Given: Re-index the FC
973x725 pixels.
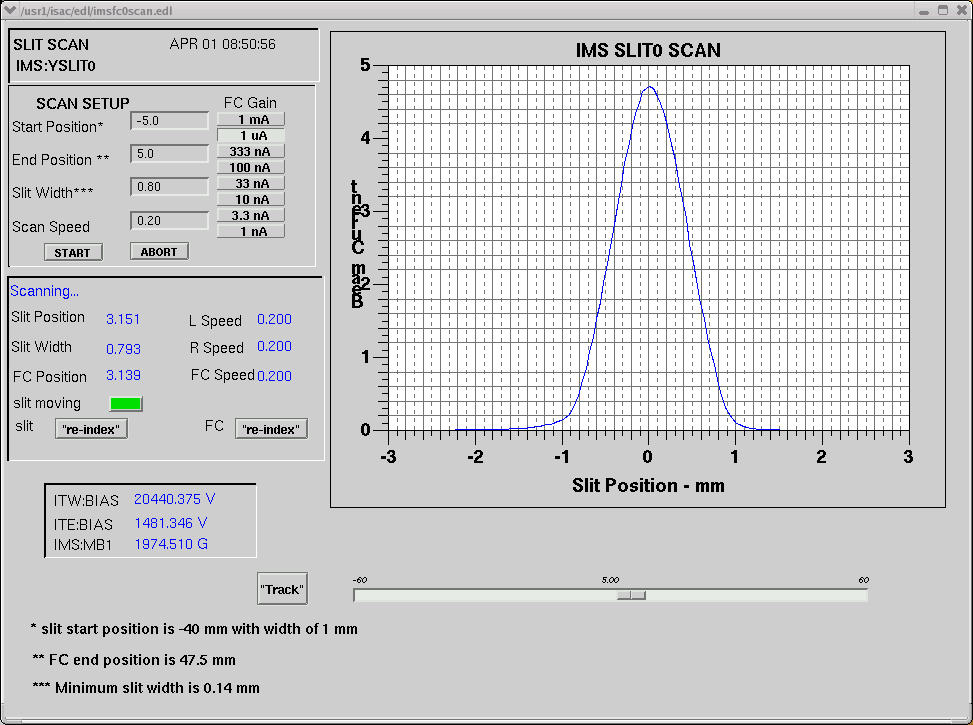Looking at the screenshot, I should 271,429.
